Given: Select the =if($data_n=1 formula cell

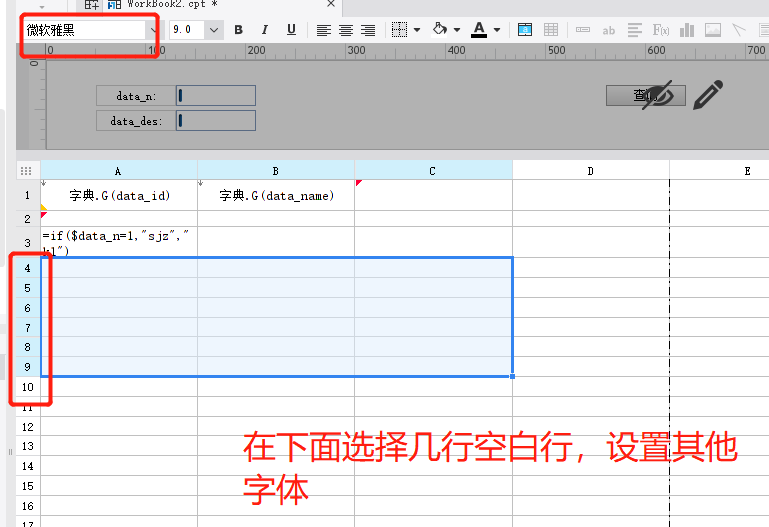Looking at the screenshot, I should point(119,242).
